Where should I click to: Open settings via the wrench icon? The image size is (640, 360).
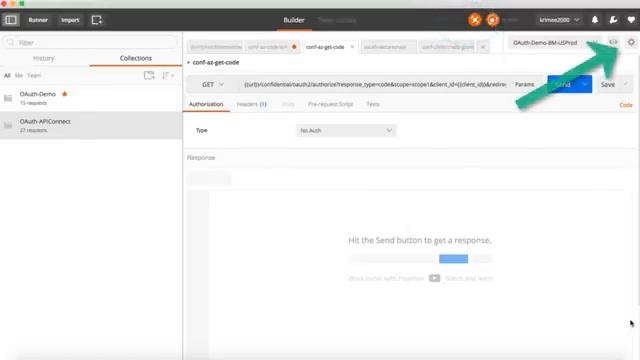click(x=613, y=20)
